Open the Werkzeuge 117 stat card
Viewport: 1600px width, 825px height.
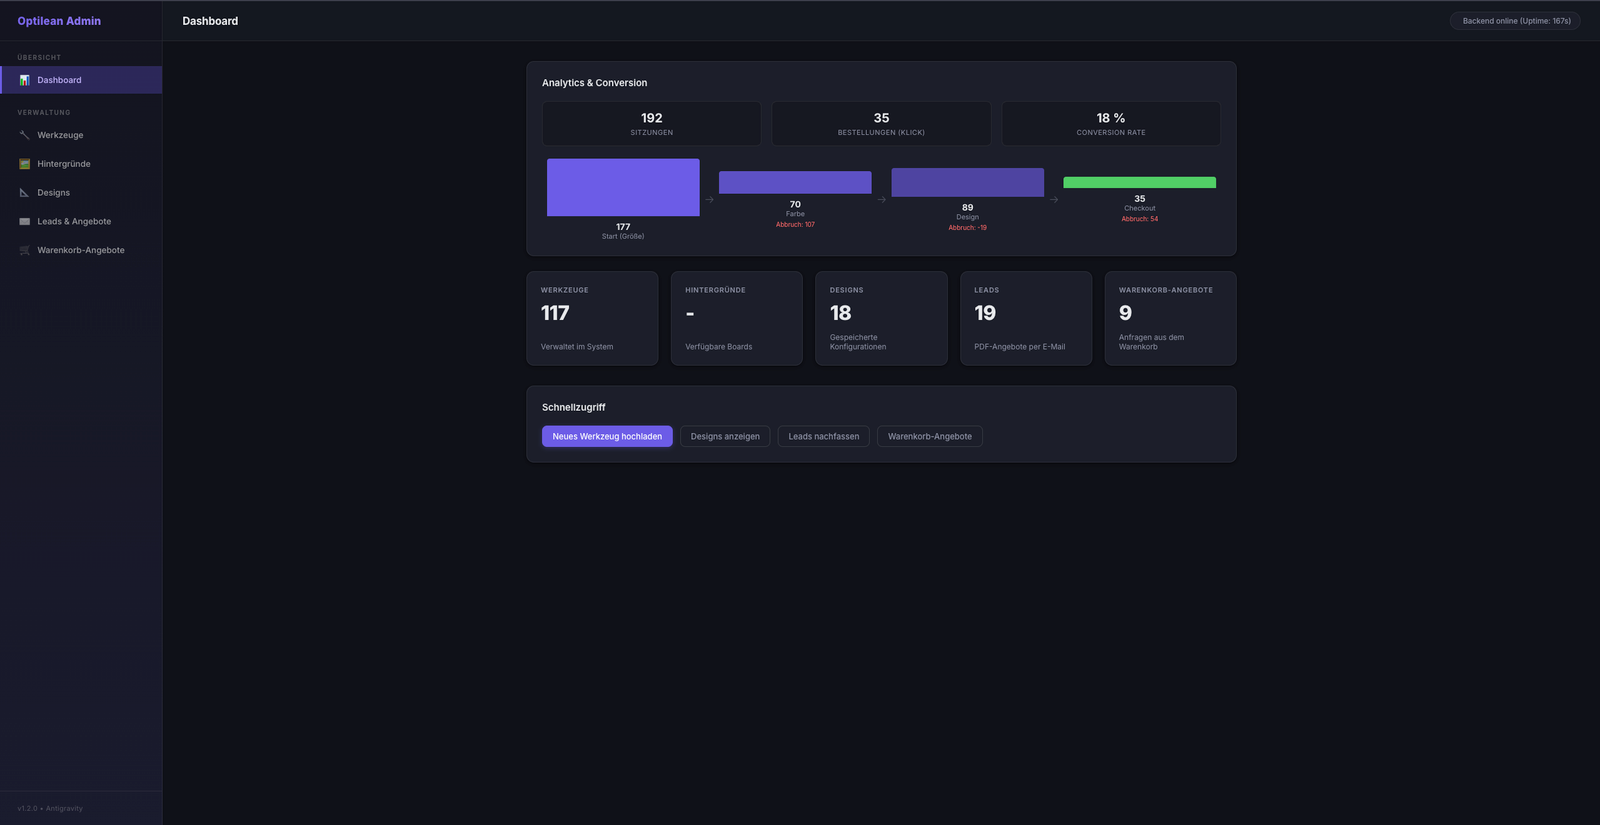coord(592,318)
